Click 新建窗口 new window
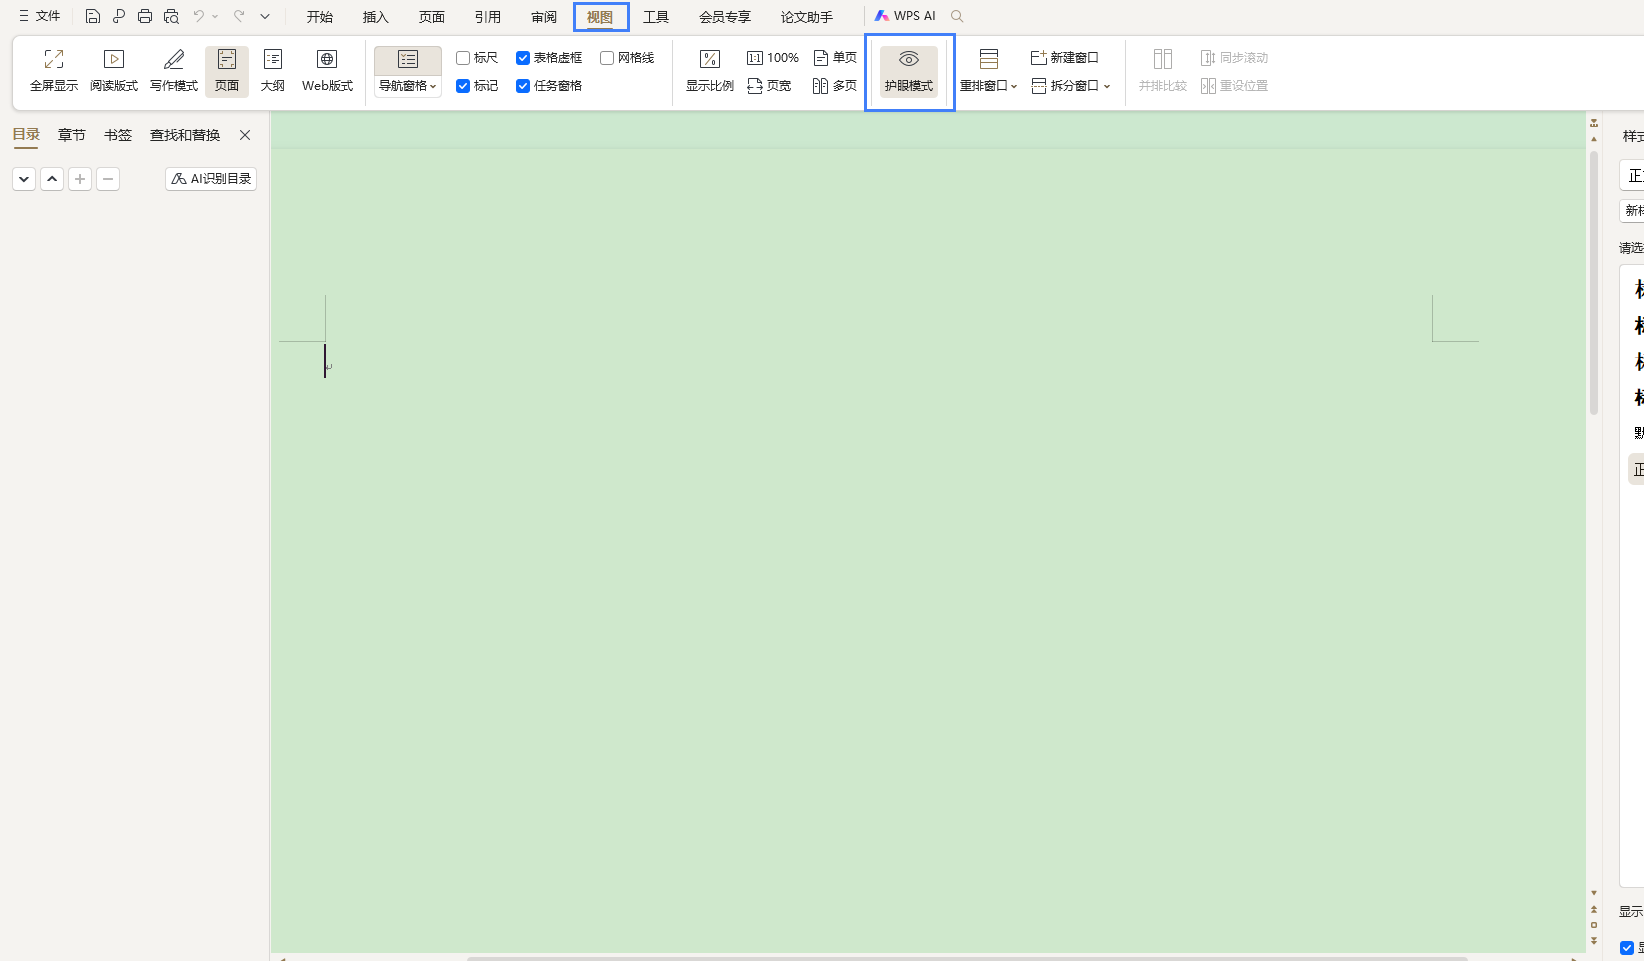The height and width of the screenshot is (961, 1644). [1065, 58]
